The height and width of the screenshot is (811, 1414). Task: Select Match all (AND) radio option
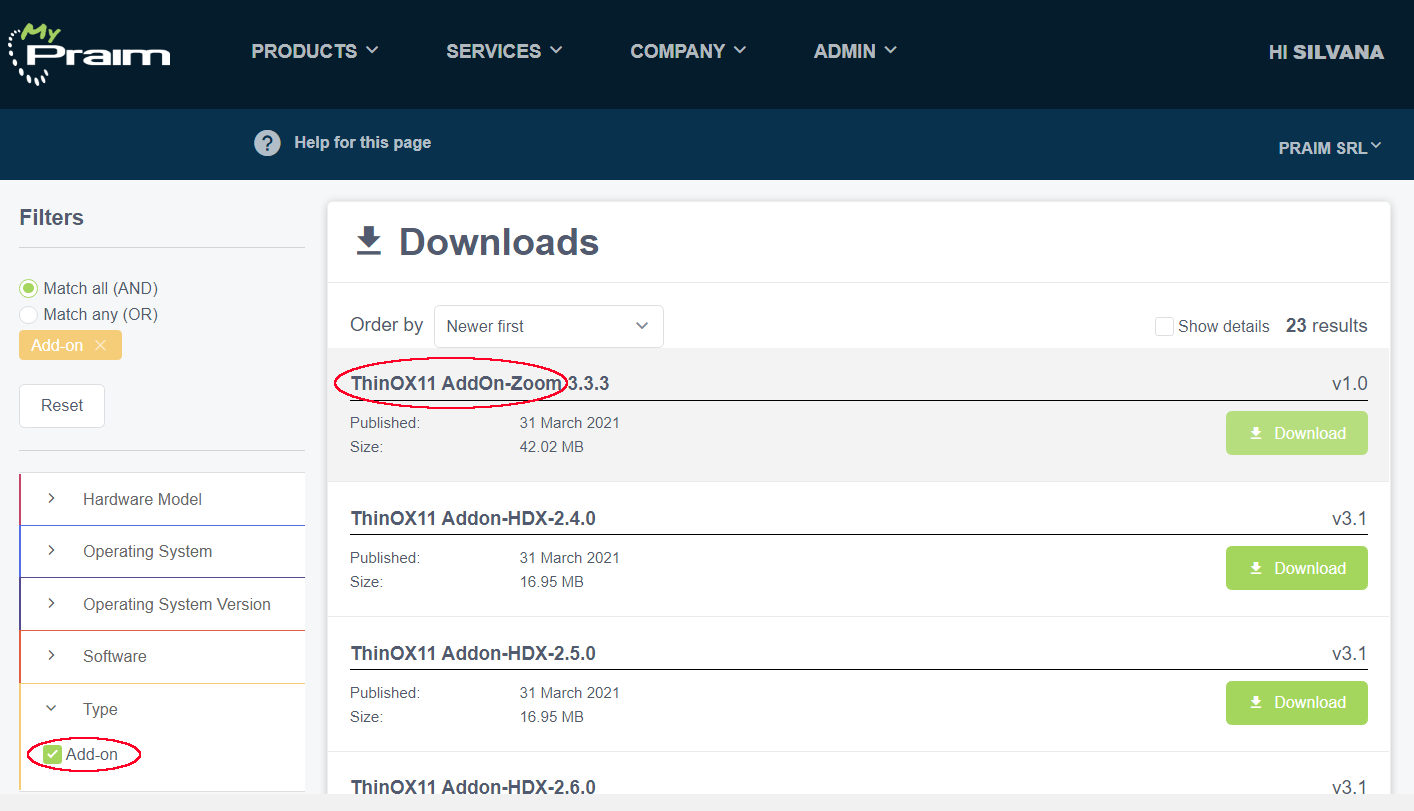[x=28, y=288]
